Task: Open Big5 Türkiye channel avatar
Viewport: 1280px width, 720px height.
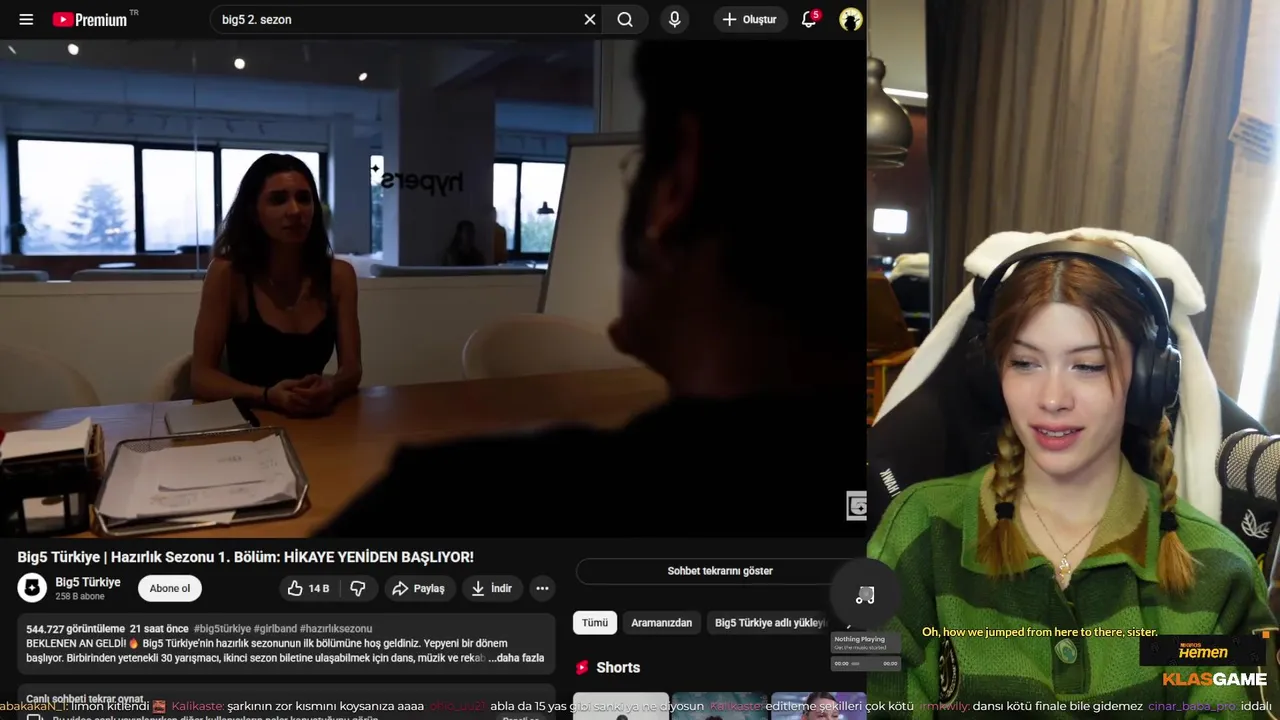Action: 32,588
